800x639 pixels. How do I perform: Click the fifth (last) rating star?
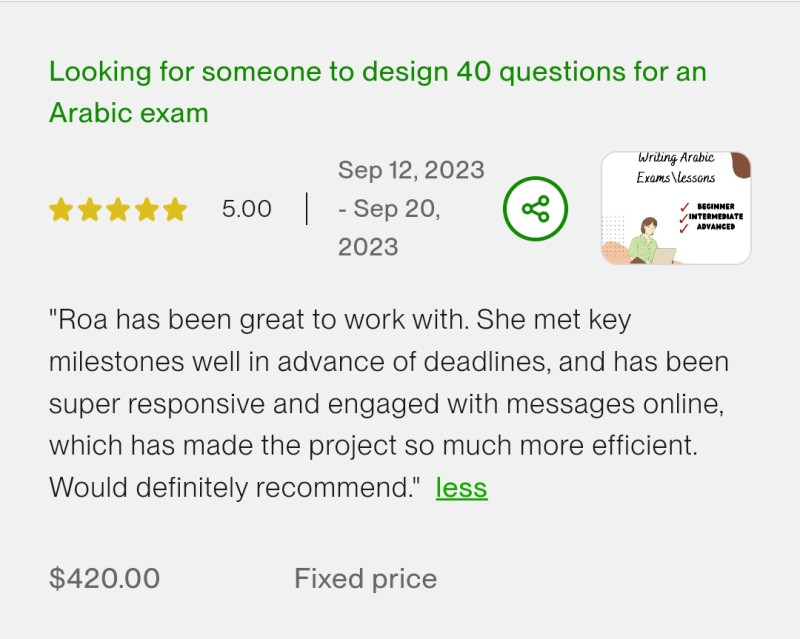pos(175,210)
